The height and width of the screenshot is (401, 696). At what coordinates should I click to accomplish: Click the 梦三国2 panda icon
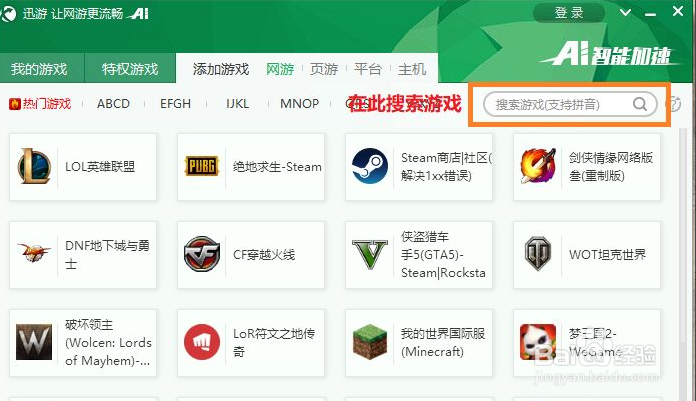[538, 342]
